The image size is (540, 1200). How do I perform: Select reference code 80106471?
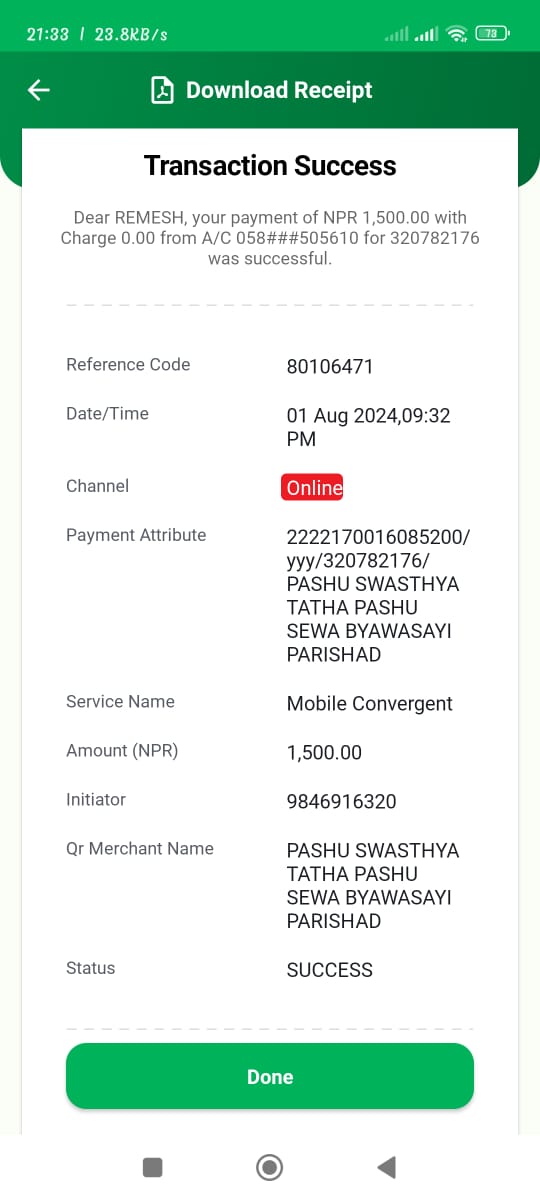tap(330, 367)
